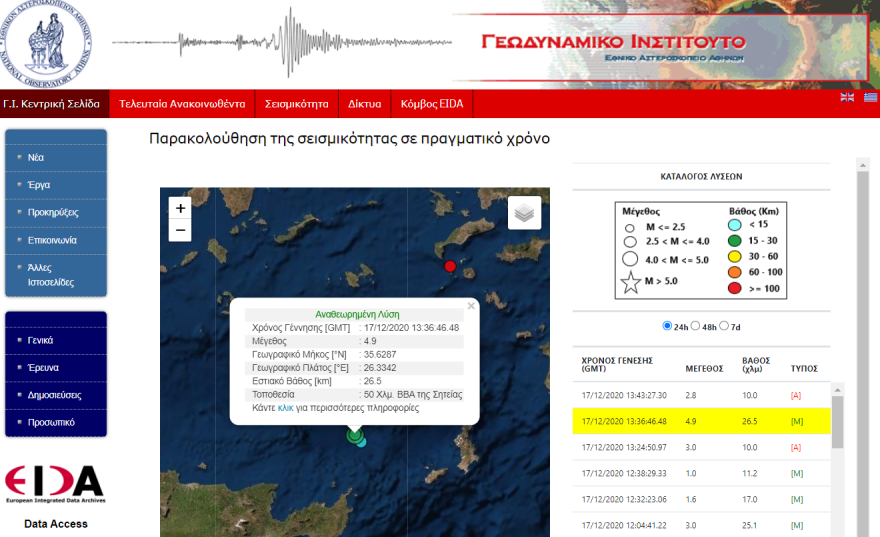Close the earthquake info popup

471,306
